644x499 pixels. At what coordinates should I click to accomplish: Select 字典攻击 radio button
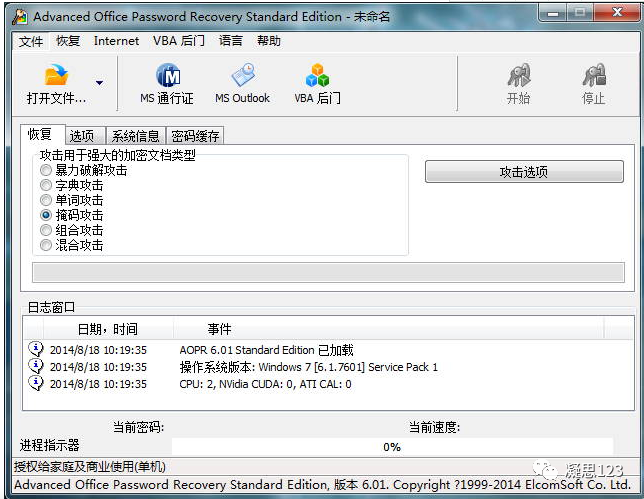point(46,185)
